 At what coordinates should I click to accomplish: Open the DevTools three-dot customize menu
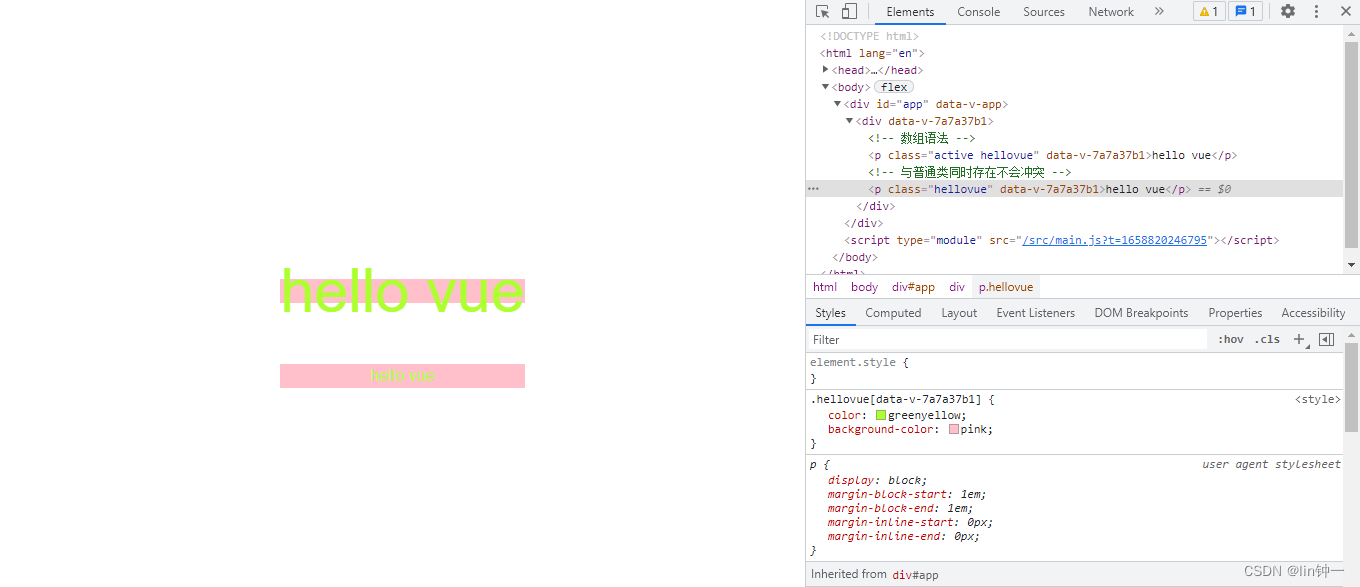[1316, 12]
